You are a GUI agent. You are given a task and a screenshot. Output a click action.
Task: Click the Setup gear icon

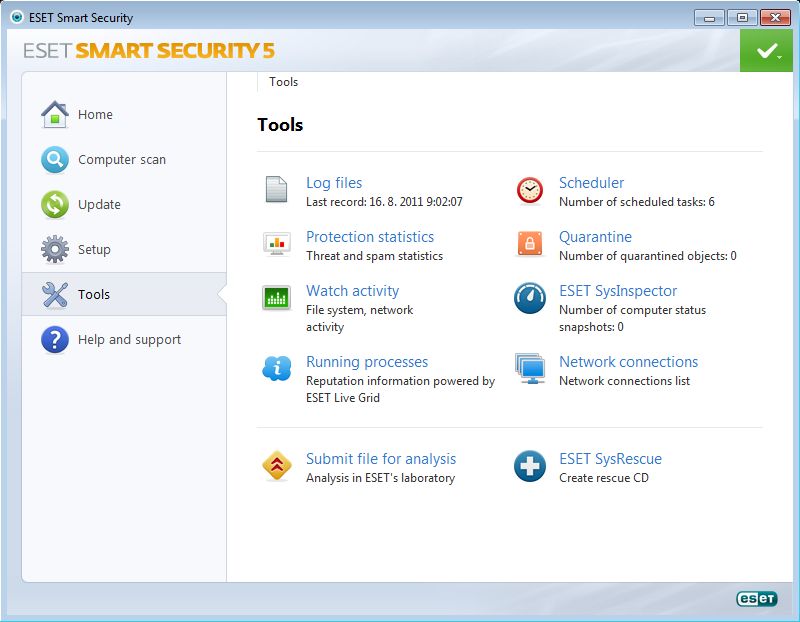click(x=55, y=250)
